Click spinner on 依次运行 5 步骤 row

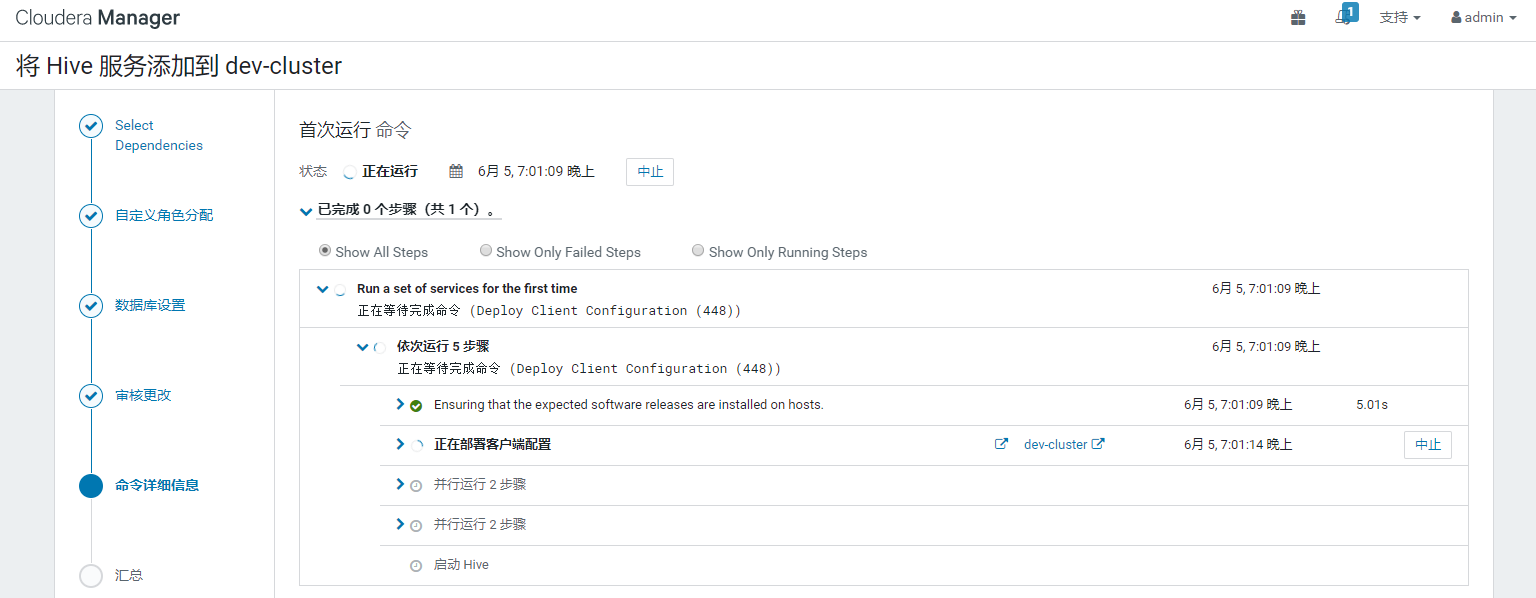click(x=380, y=348)
